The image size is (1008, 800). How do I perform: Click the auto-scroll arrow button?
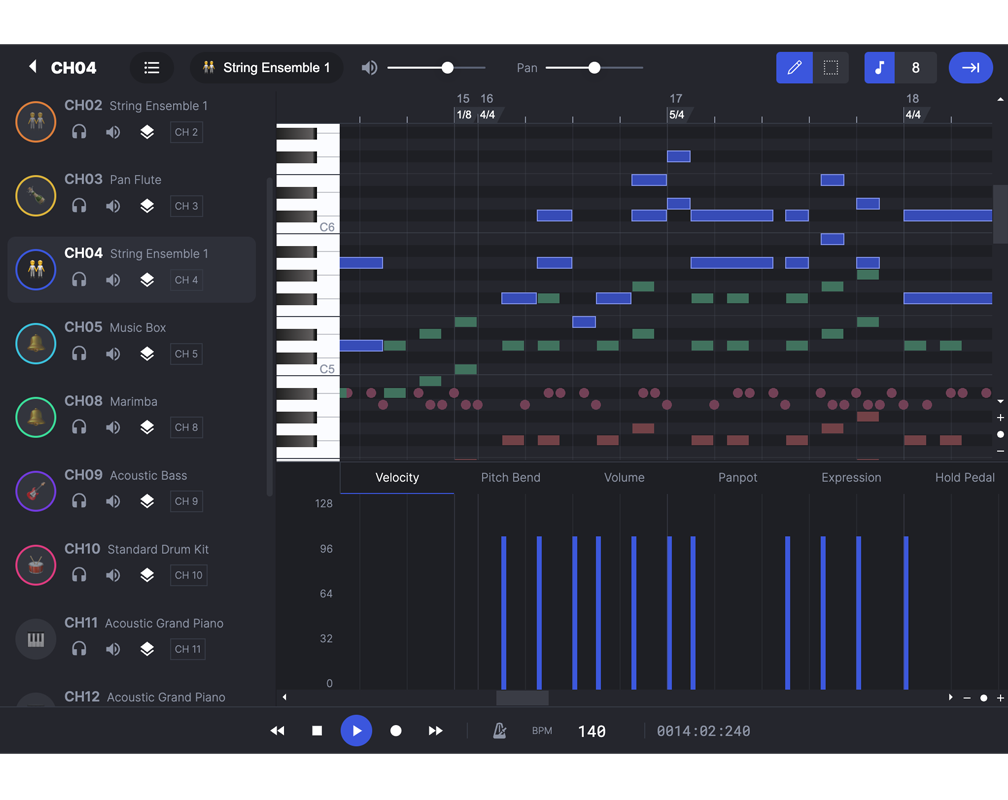pos(970,68)
